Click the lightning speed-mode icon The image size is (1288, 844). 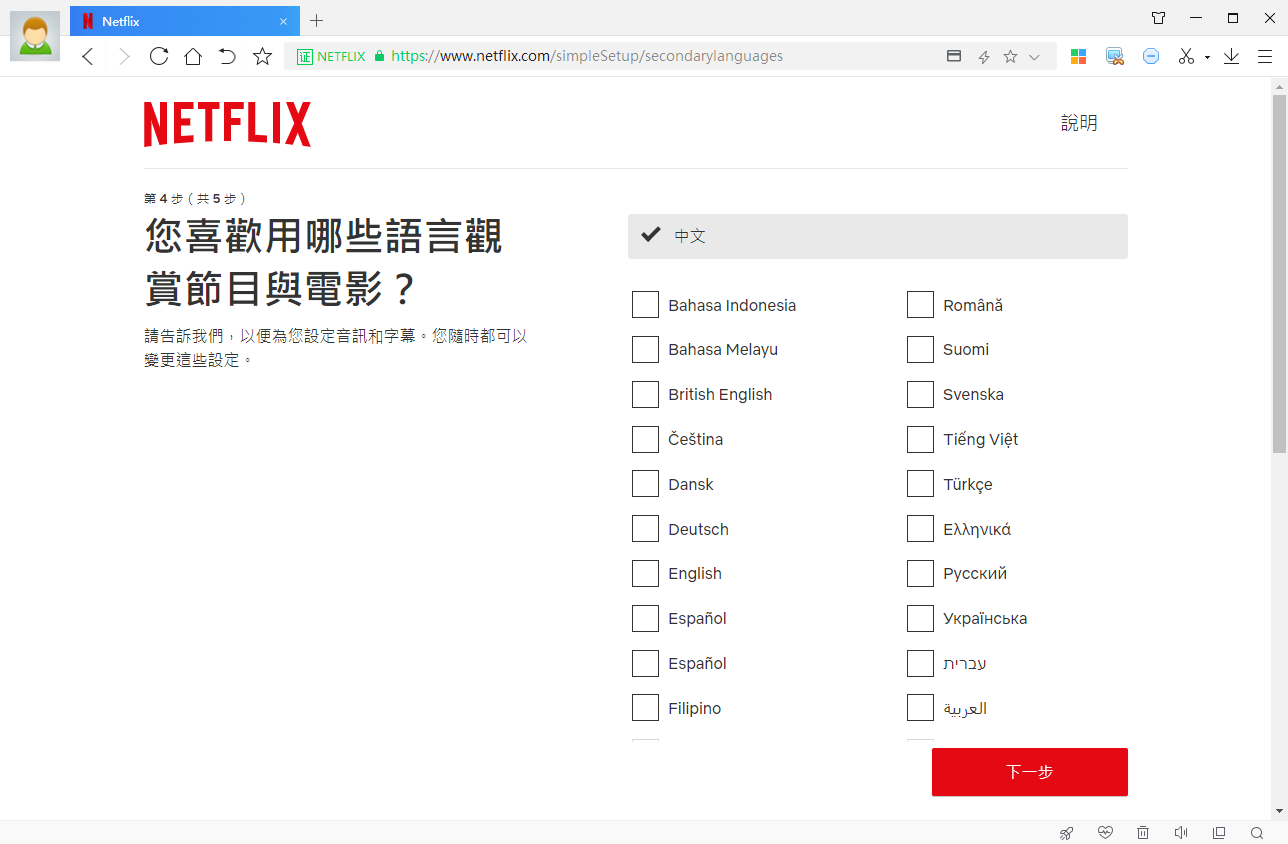click(984, 57)
